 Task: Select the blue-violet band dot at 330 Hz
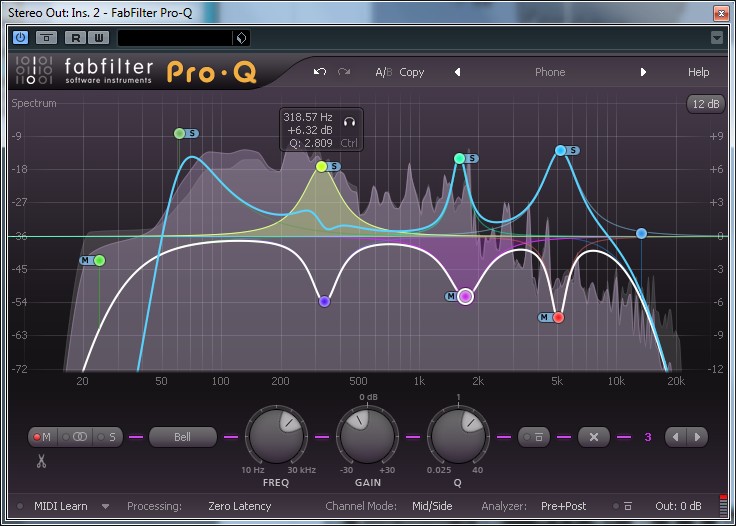point(324,301)
